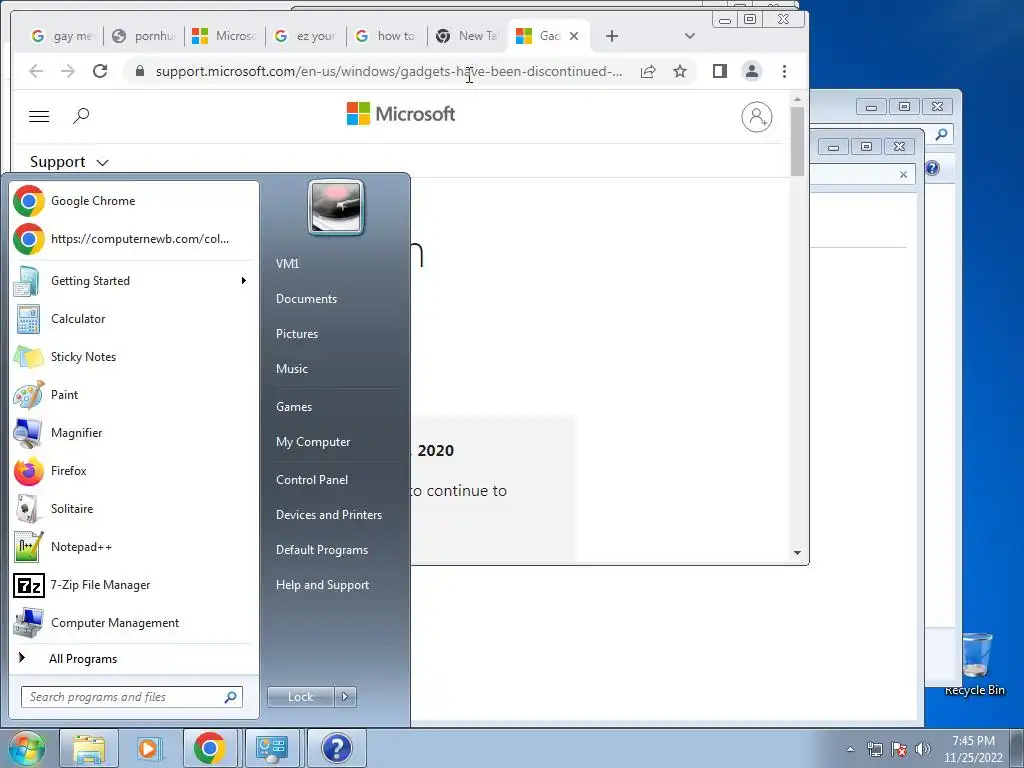Share this page icon in address bar

click(x=648, y=71)
